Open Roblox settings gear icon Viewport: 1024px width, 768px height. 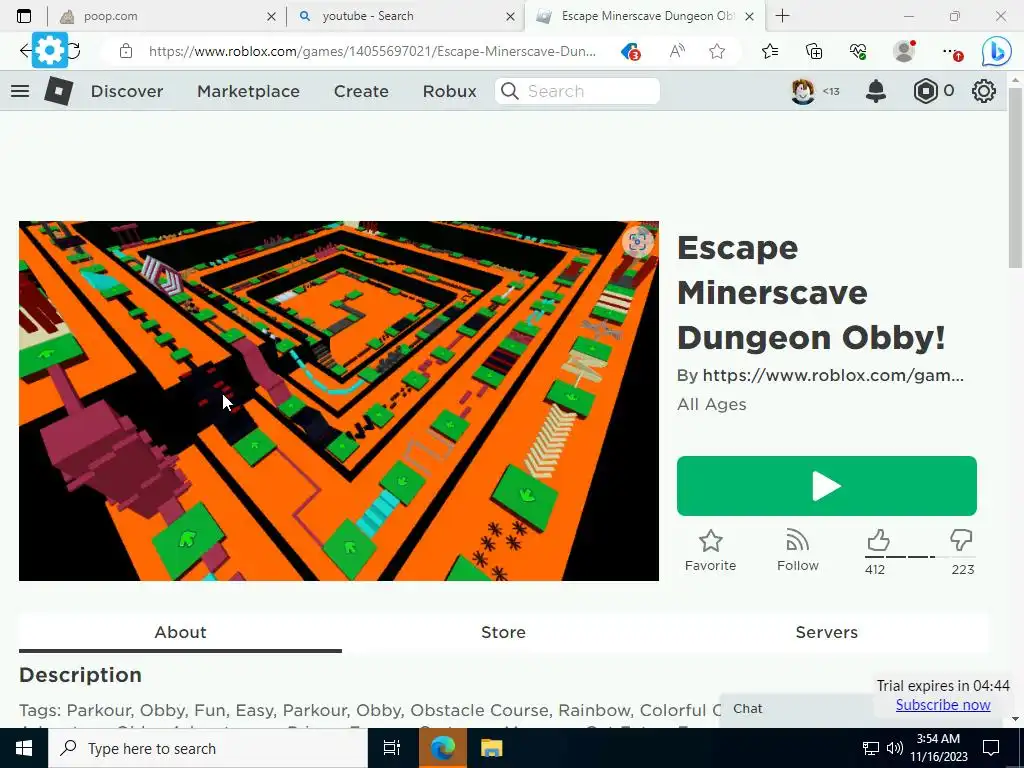tap(984, 91)
